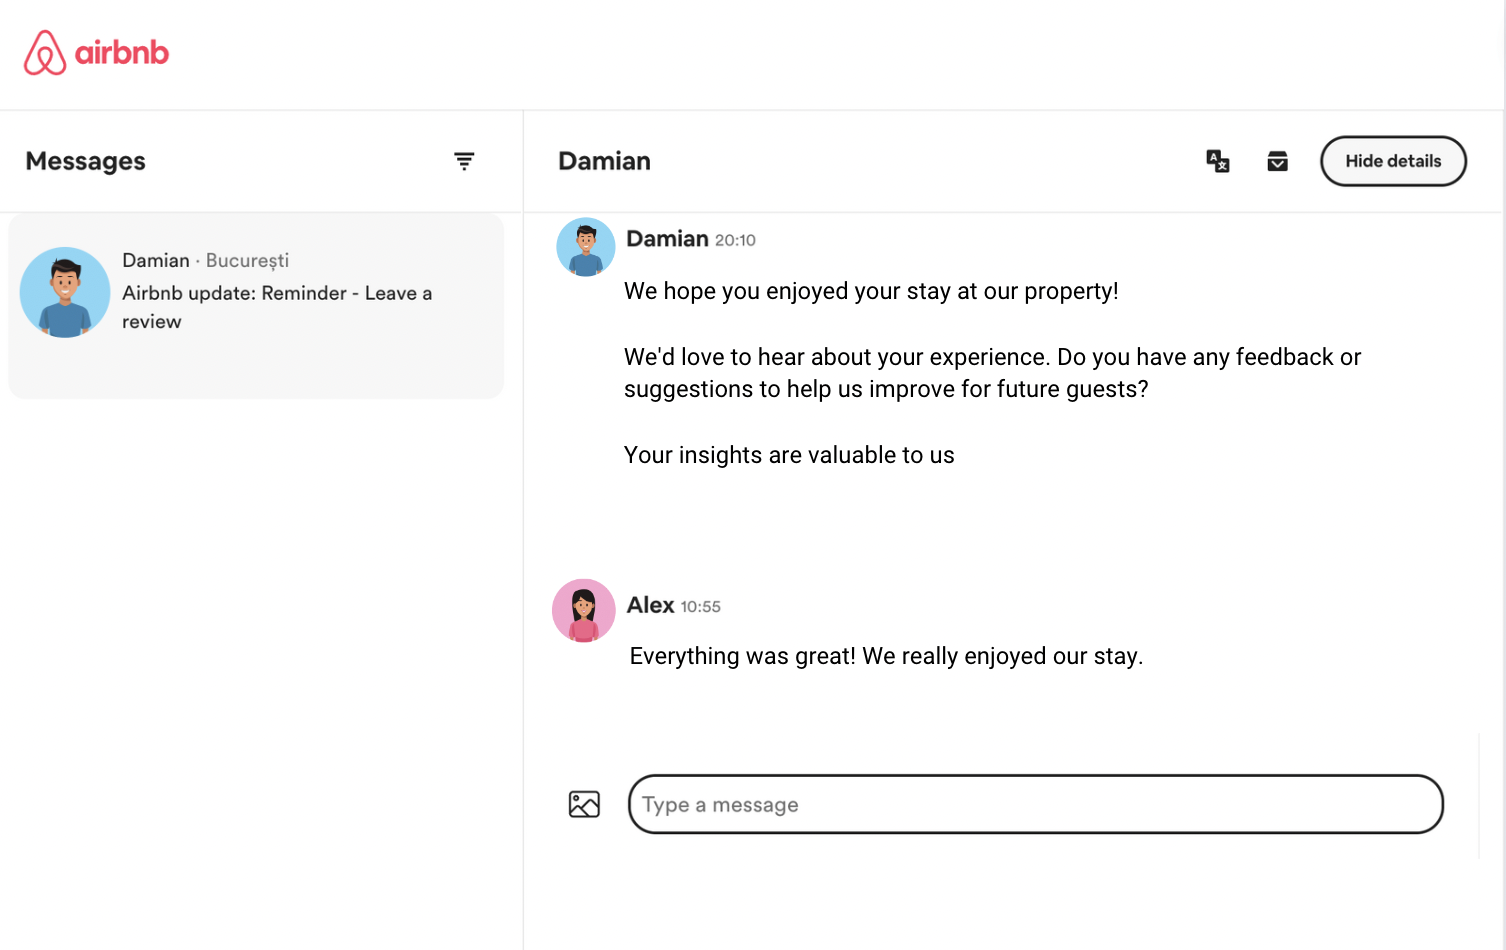1506x950 pixels.
Task: Click the Airbnb logo icon
Action: point(45,53)
